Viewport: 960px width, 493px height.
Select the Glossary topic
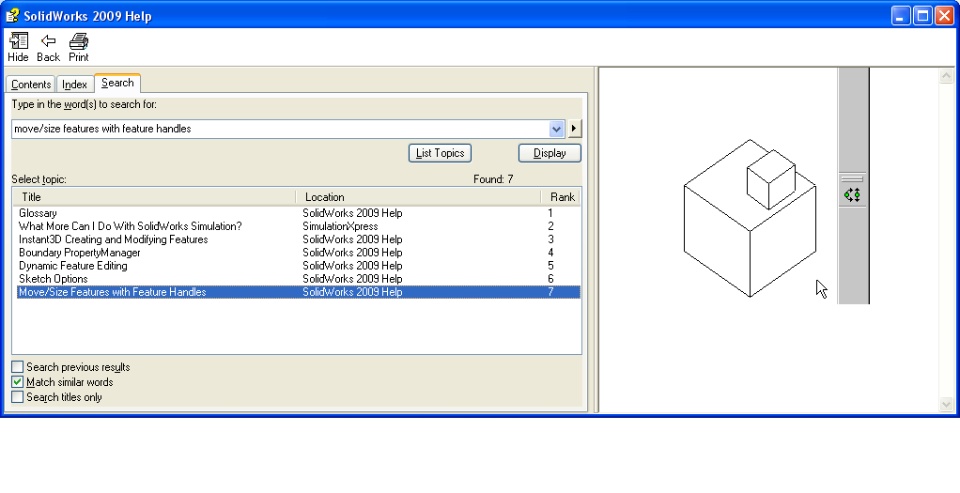tap(37, 213)
